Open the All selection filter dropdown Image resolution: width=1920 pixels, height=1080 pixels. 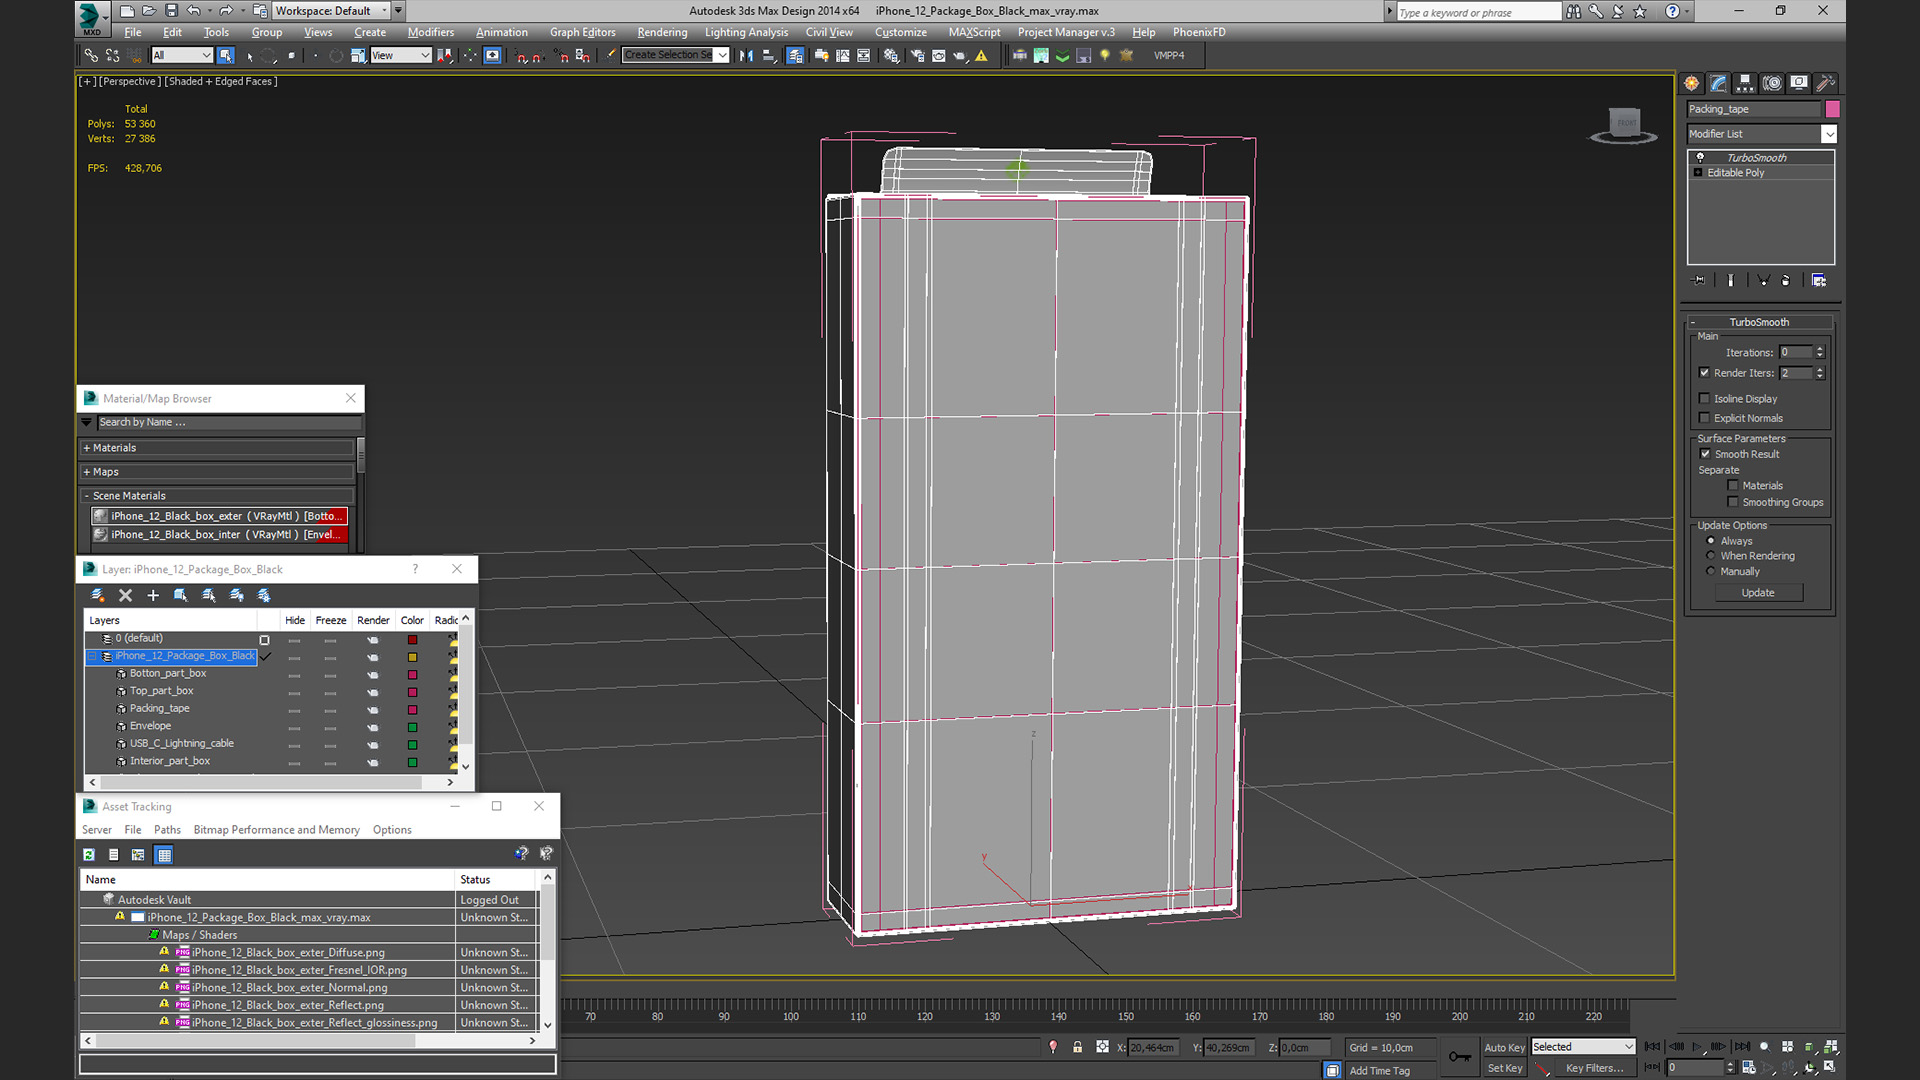coord(182,56)
